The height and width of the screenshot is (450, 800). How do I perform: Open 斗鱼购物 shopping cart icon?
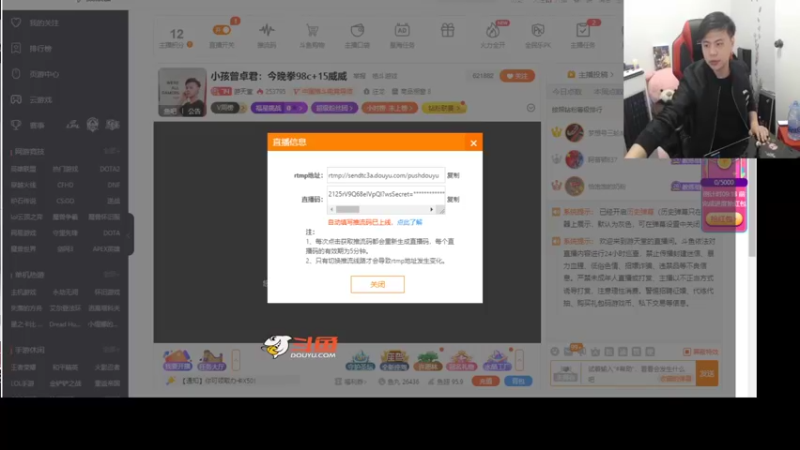312,30
